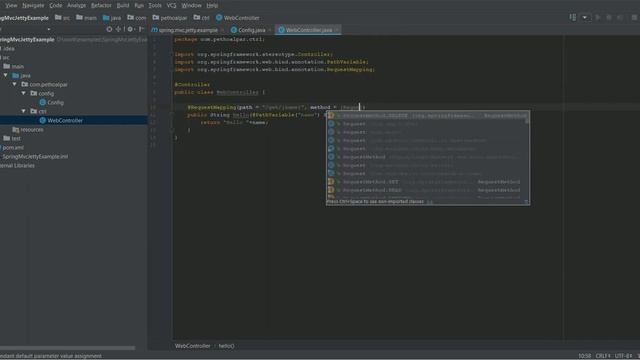640x360 pixels.
Task: Click the java breadcrumb in navigation bar
Action: [x=112, y=18]
